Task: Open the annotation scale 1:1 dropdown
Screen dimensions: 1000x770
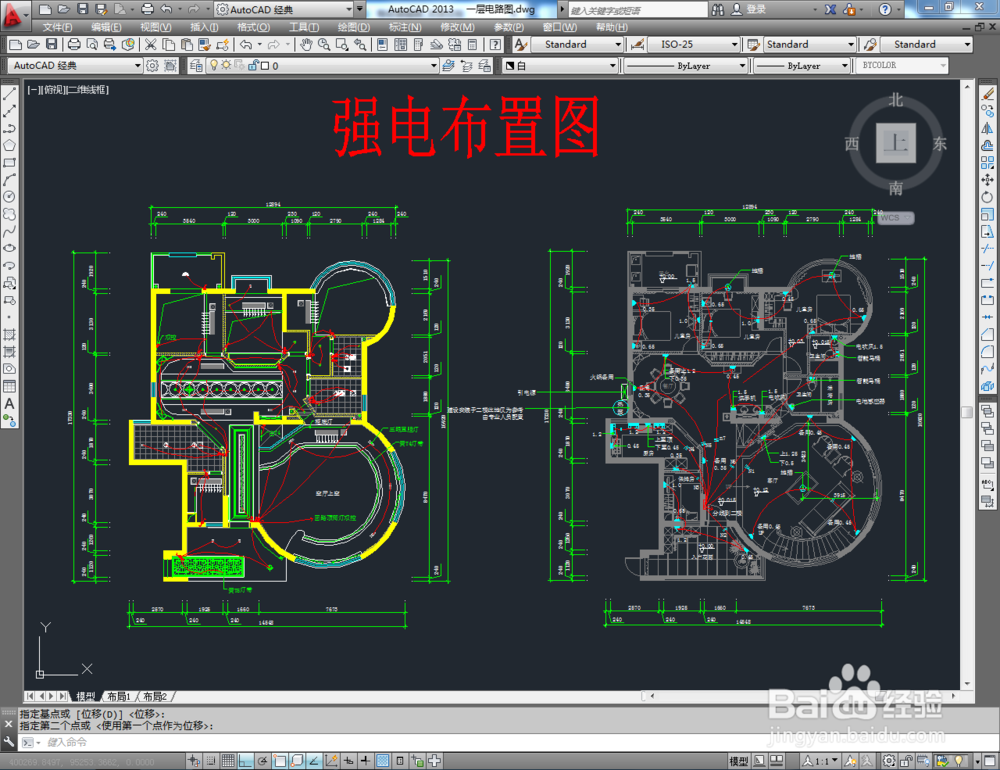Action: pyautogui.click(x=820, y=760)
